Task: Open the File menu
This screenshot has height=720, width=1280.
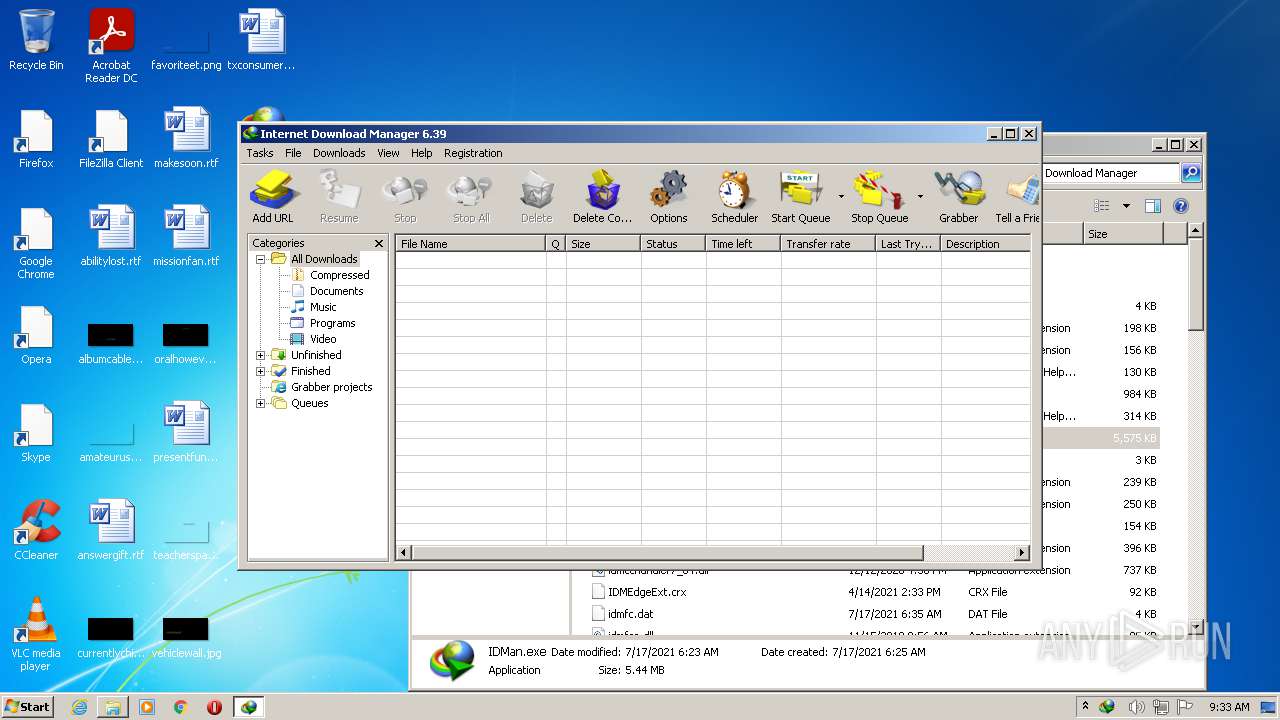Action: tap(293, 153)
